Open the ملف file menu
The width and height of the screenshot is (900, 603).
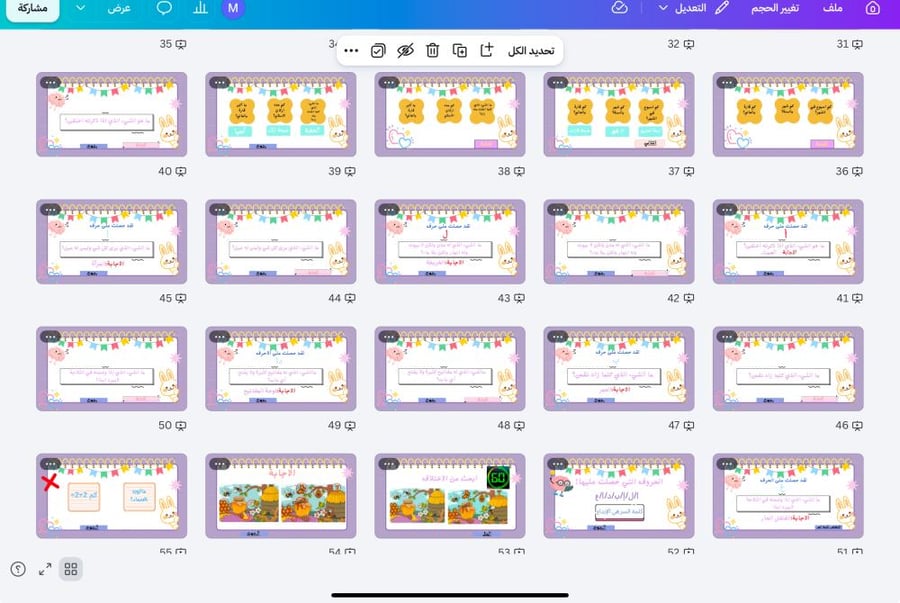[x=832, y=8]
